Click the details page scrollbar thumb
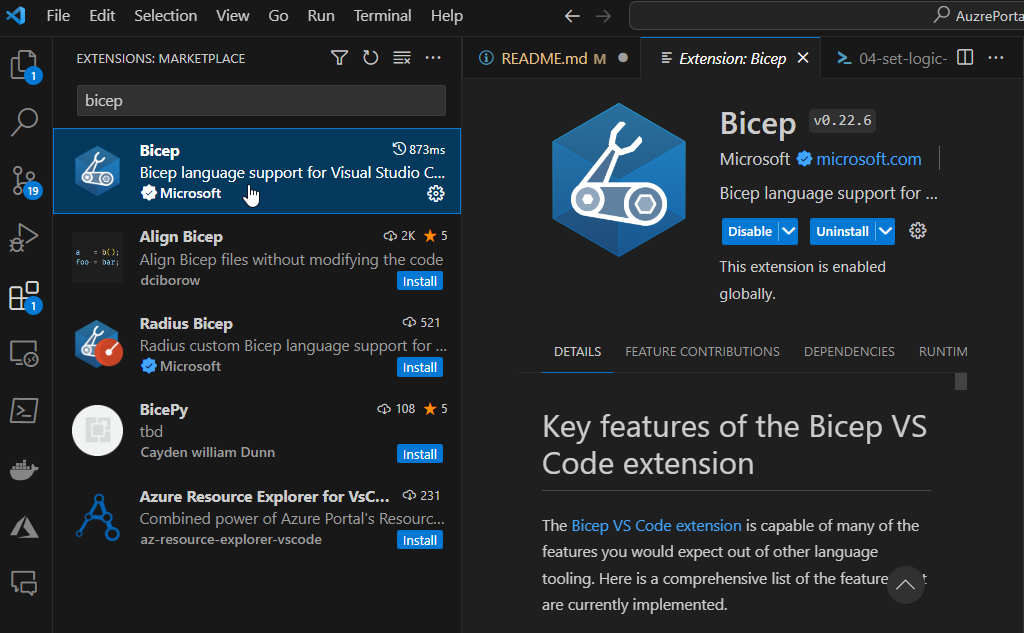Viewport: 1024px width, 633px height. click(961, 381)
